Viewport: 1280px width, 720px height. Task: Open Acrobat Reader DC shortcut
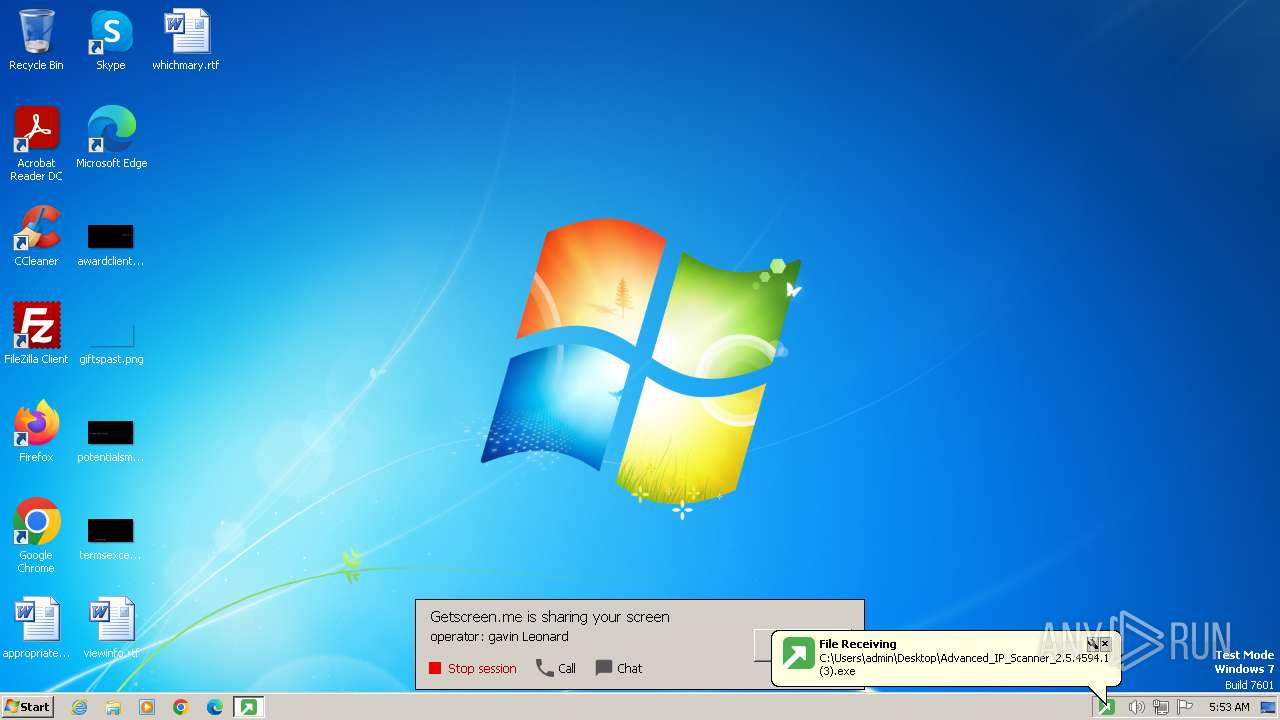[36, 144]
